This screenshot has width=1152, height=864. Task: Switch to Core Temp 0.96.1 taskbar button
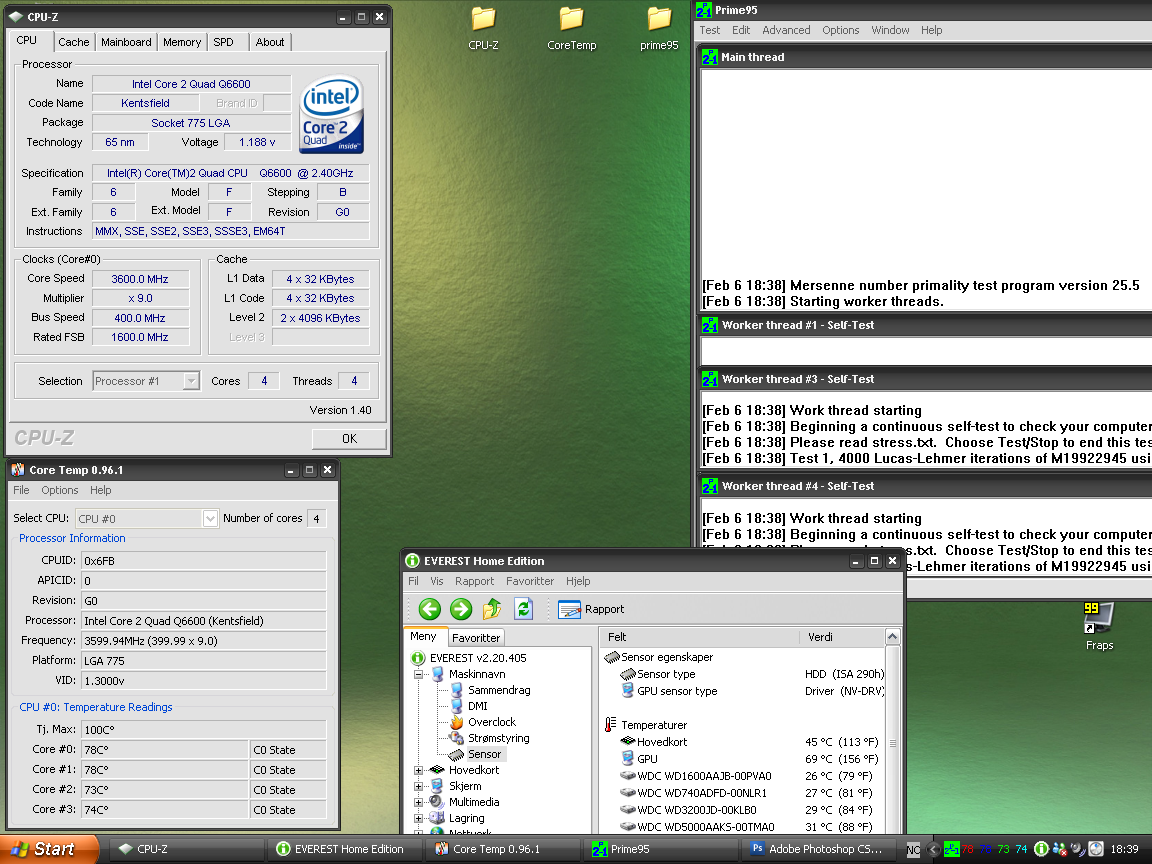(504, 849)
